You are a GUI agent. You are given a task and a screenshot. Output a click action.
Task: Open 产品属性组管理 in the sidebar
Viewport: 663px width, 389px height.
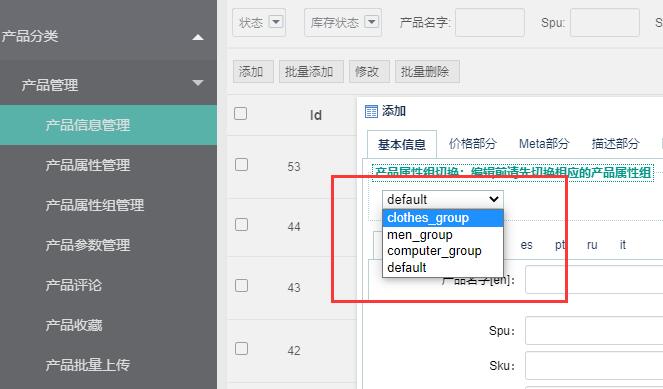click(95, 205)
